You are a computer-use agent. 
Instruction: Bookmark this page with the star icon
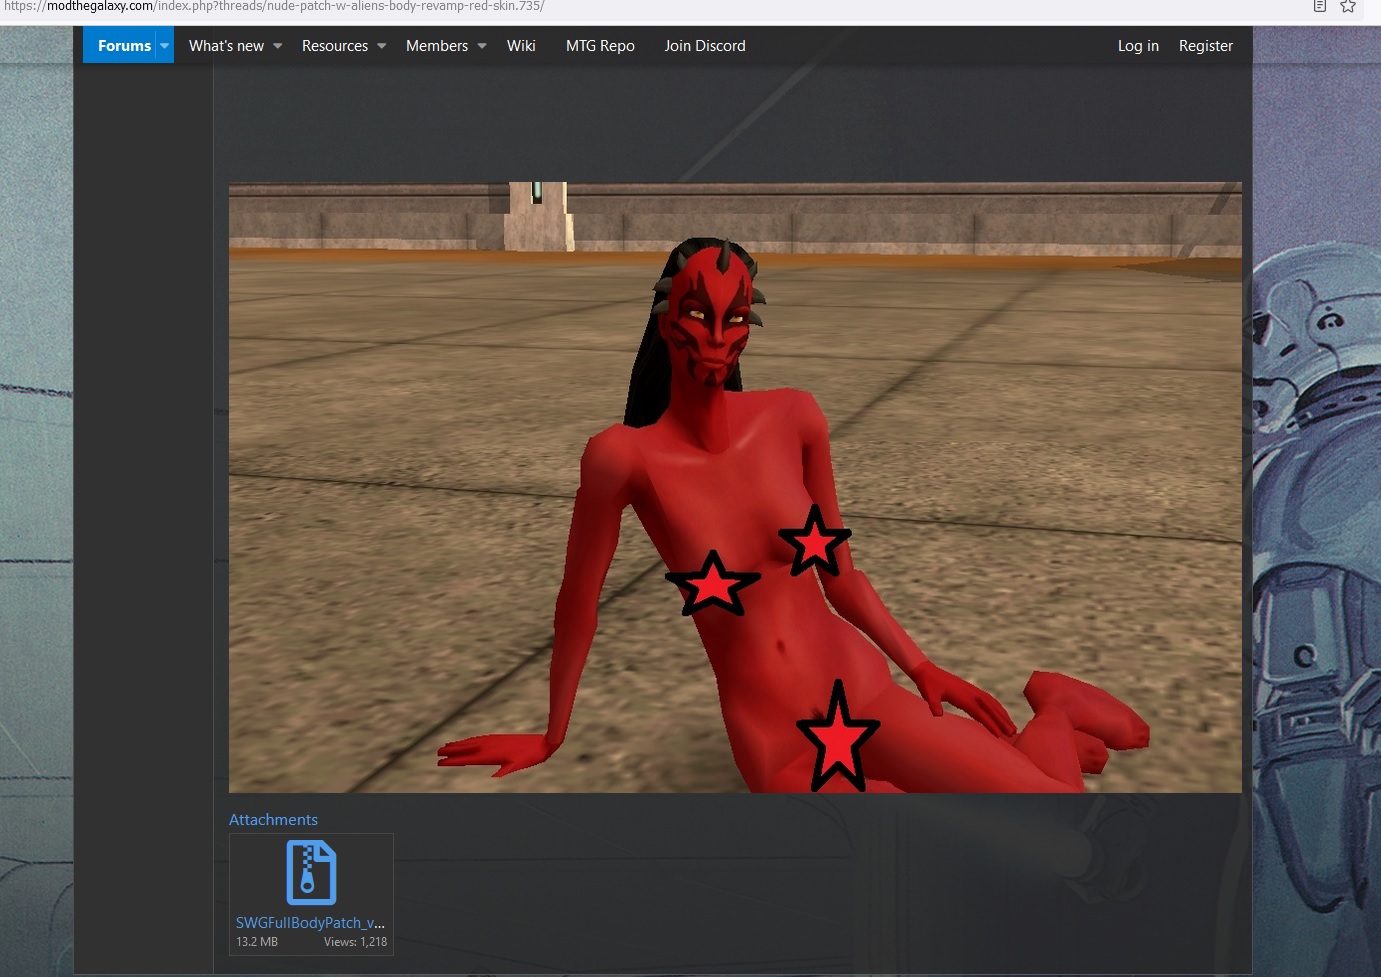(1348, 6)
